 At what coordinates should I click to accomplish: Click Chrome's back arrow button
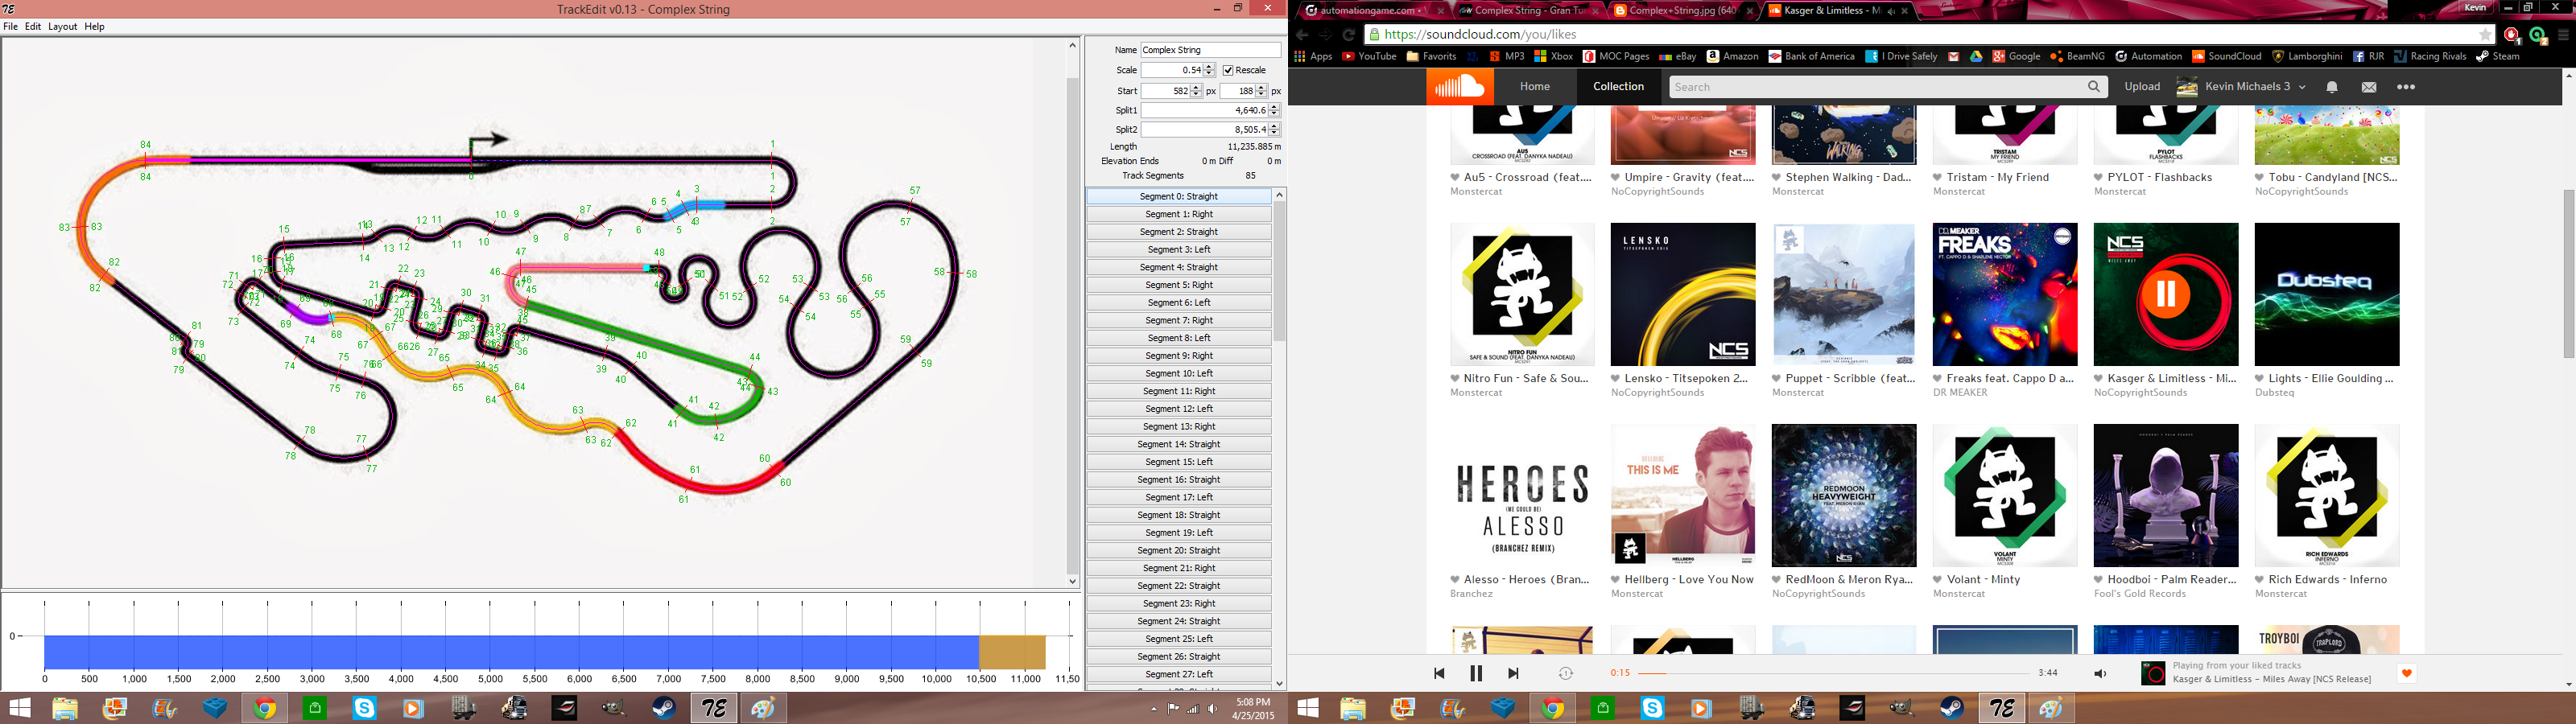1302,34
